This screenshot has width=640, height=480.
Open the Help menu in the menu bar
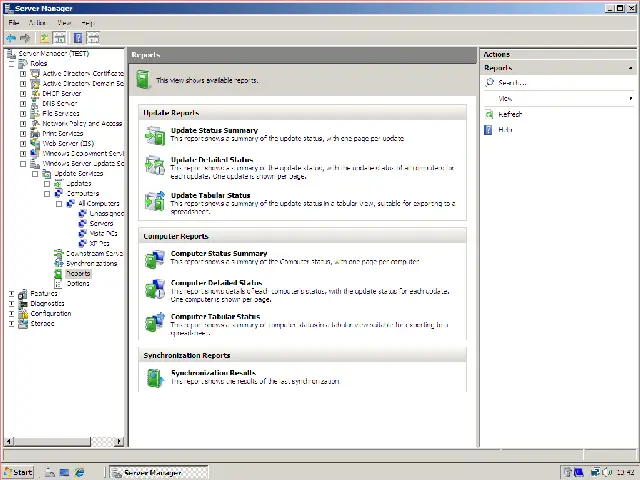pos(87,22)
